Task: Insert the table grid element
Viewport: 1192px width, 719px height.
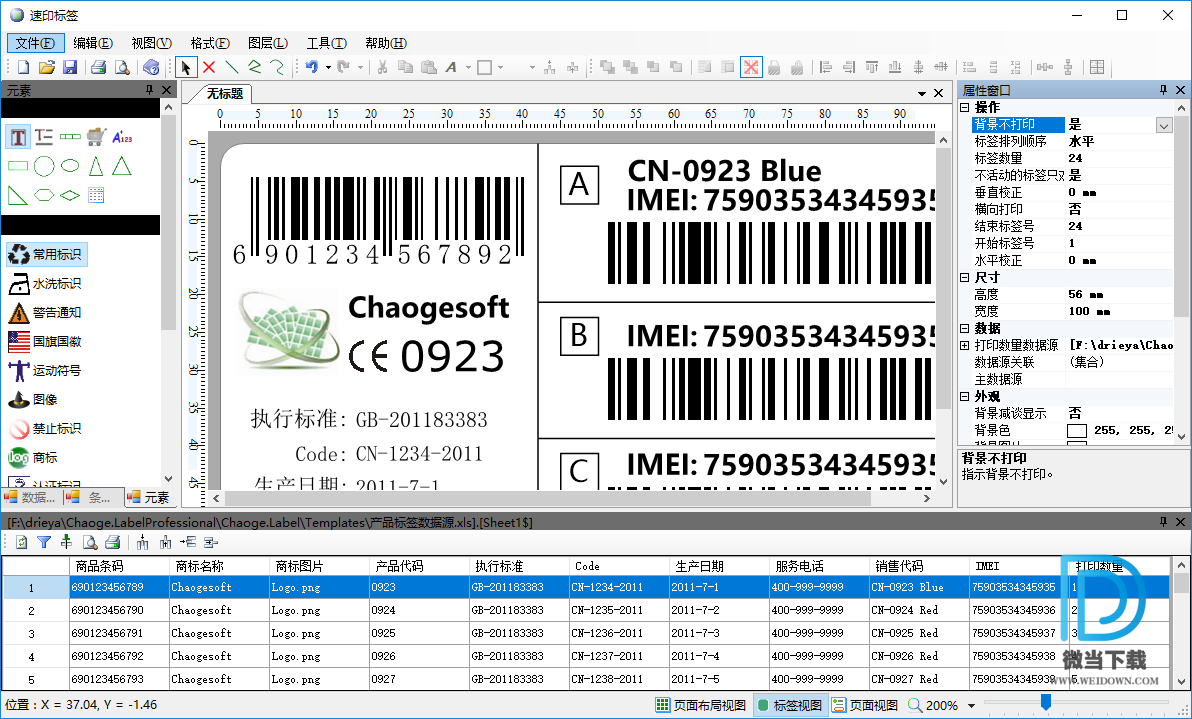Action: [96, 195]
